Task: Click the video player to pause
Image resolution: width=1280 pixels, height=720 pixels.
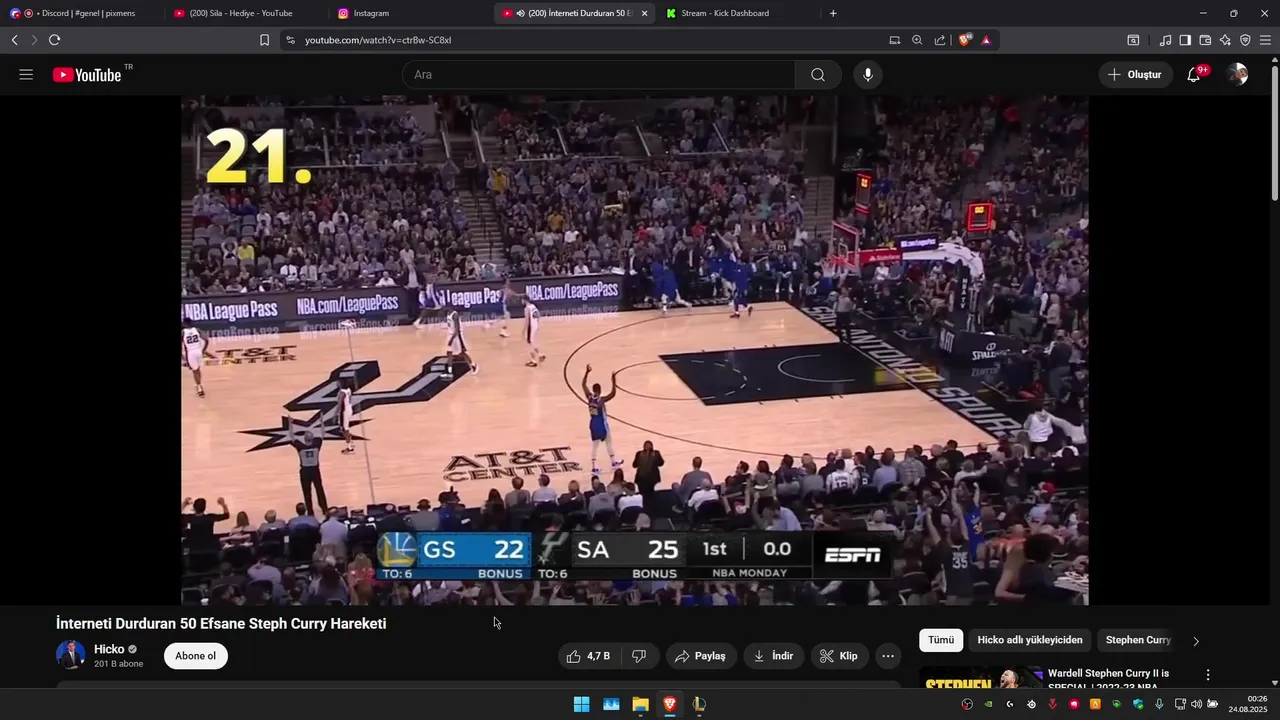Action: tap(634, 350)
